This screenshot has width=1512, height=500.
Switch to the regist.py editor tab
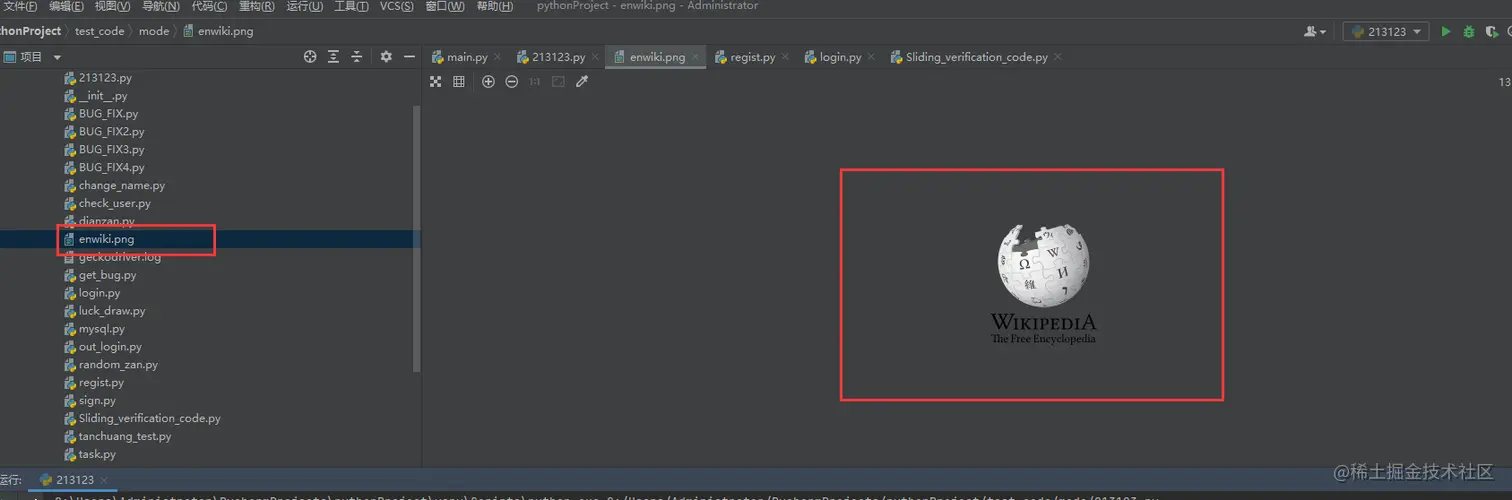(753, 57)
